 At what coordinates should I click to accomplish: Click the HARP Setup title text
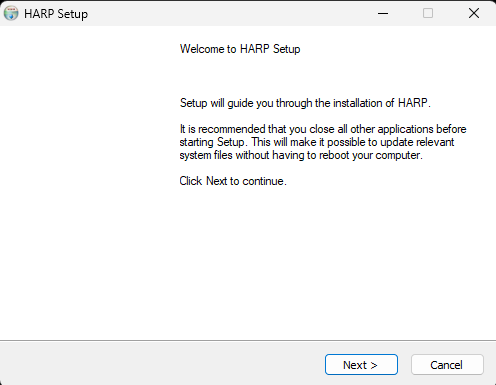[56, 14]
